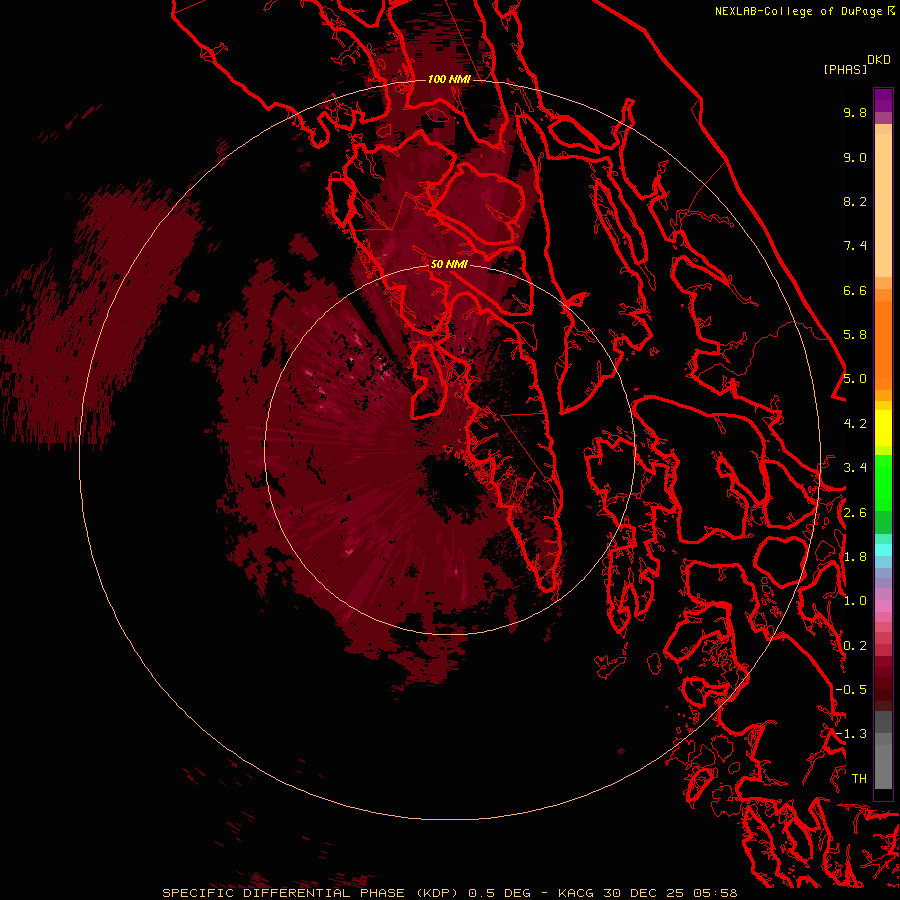Click the -1.3 legend value
900x900 pixels.
pos(851,734)
